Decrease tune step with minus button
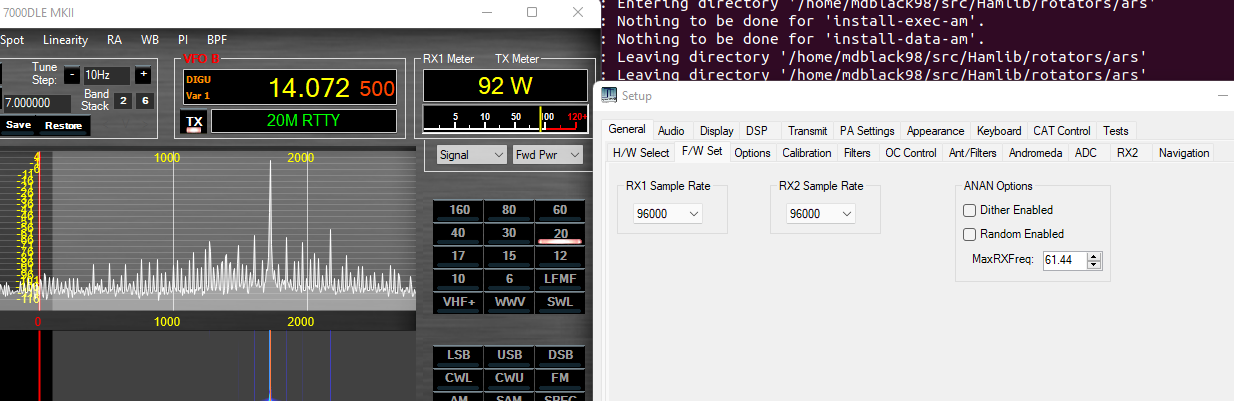1234x401 pixels. 72,75
